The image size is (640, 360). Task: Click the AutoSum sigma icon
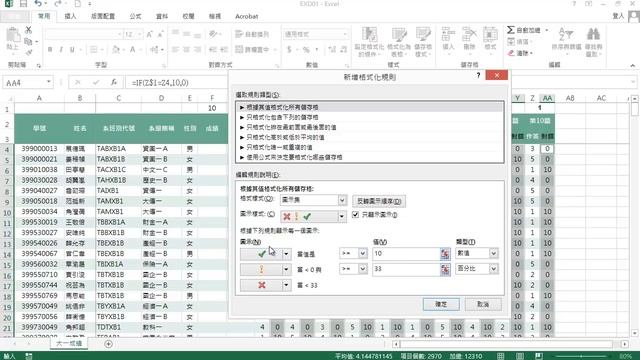pos(511,30)
